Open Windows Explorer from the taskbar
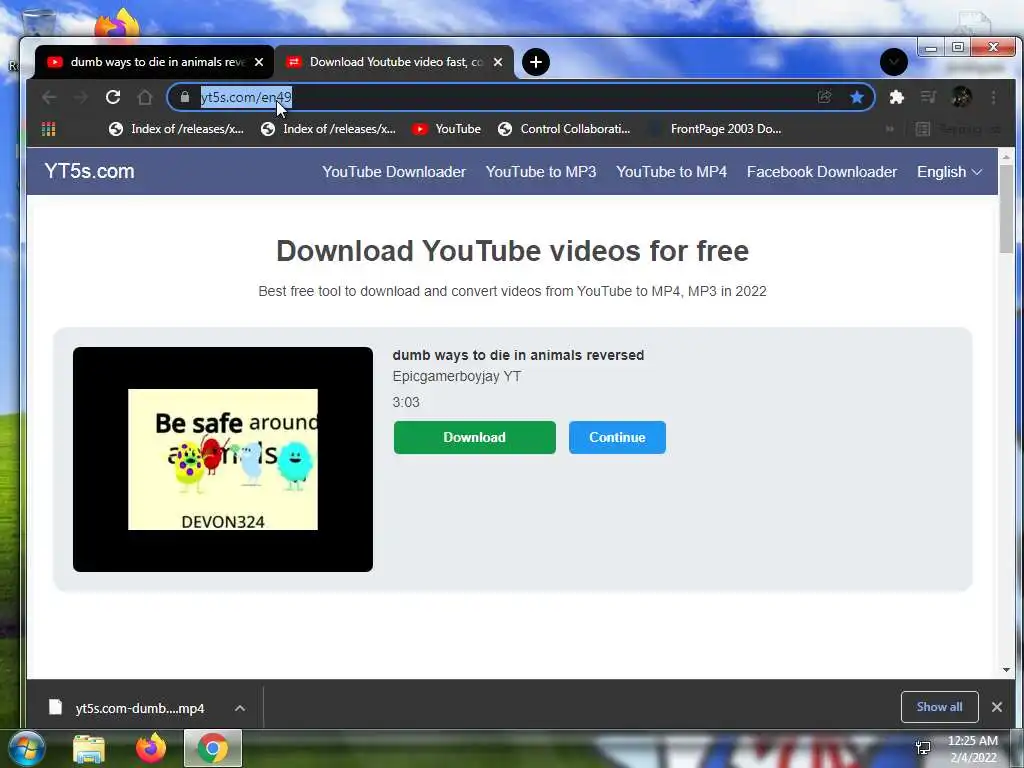The image size is (1024, 768). [89, 749]
